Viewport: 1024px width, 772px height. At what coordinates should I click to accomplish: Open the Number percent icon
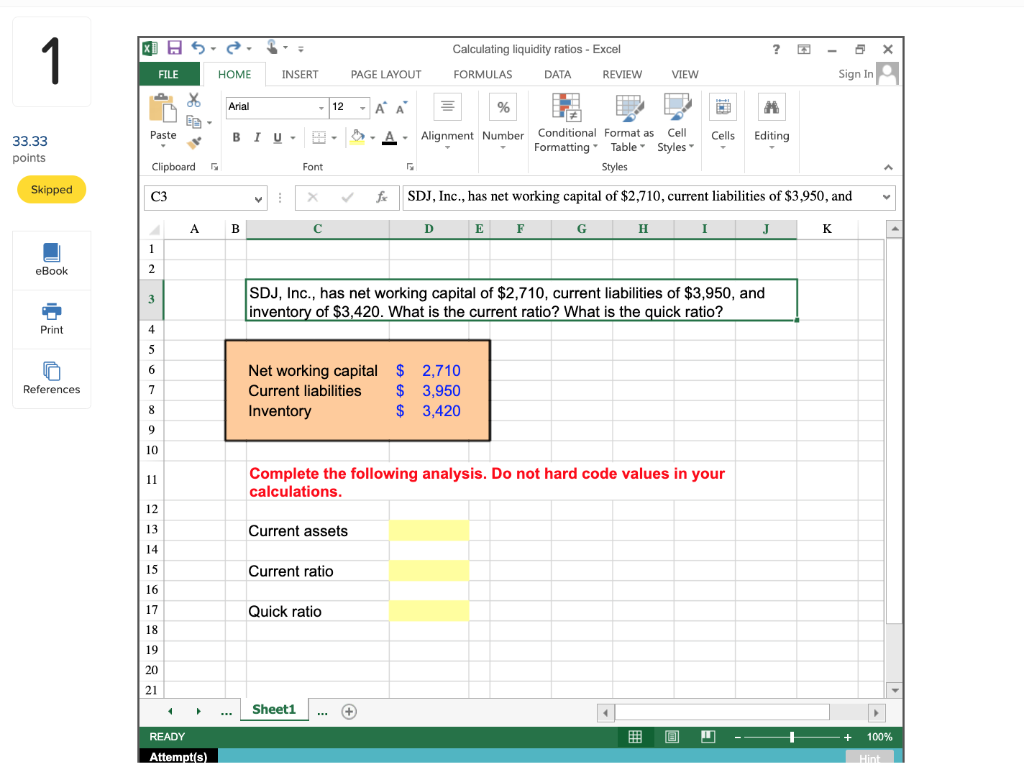504,106
